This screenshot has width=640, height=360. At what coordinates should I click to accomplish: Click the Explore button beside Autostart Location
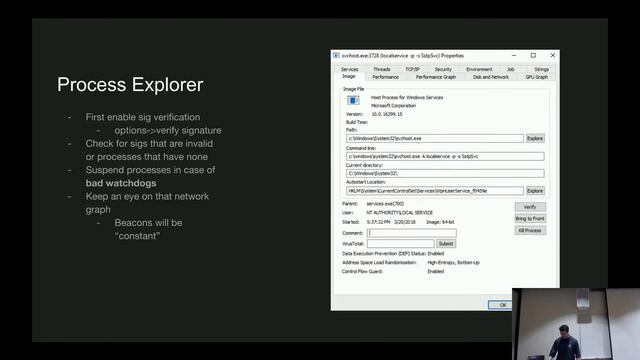click(535, 191)
